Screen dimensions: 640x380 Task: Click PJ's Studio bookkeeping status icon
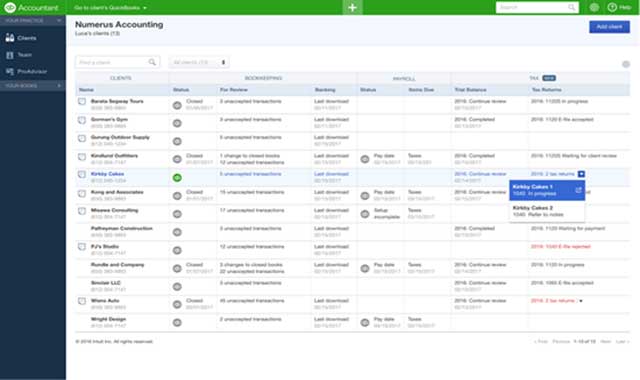[x=177, y=250]
